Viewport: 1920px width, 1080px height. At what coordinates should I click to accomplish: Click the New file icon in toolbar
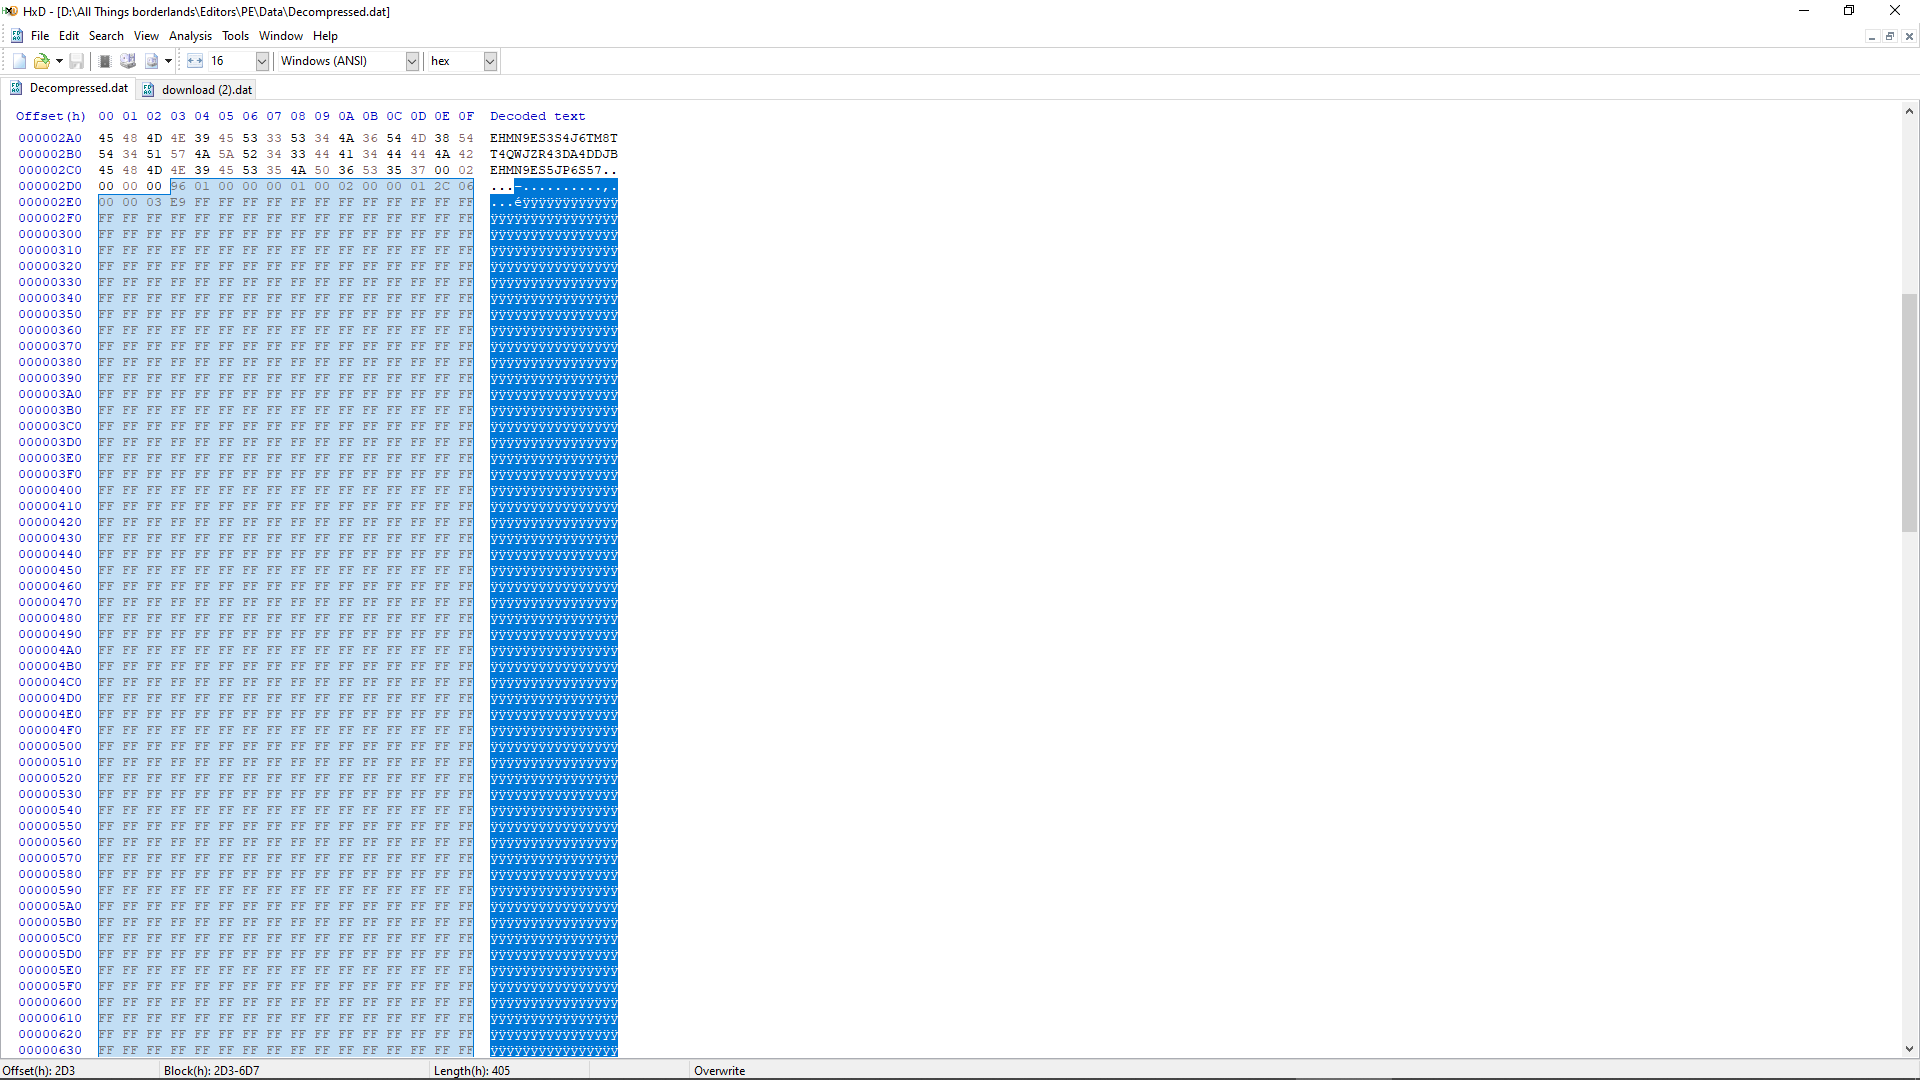19,61
